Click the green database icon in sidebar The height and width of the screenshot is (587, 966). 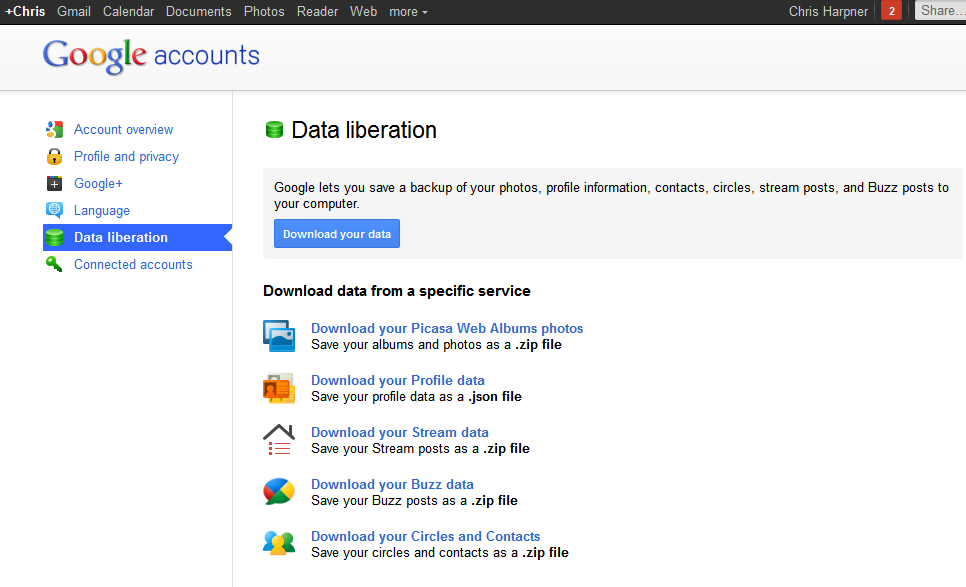(54, 237)
